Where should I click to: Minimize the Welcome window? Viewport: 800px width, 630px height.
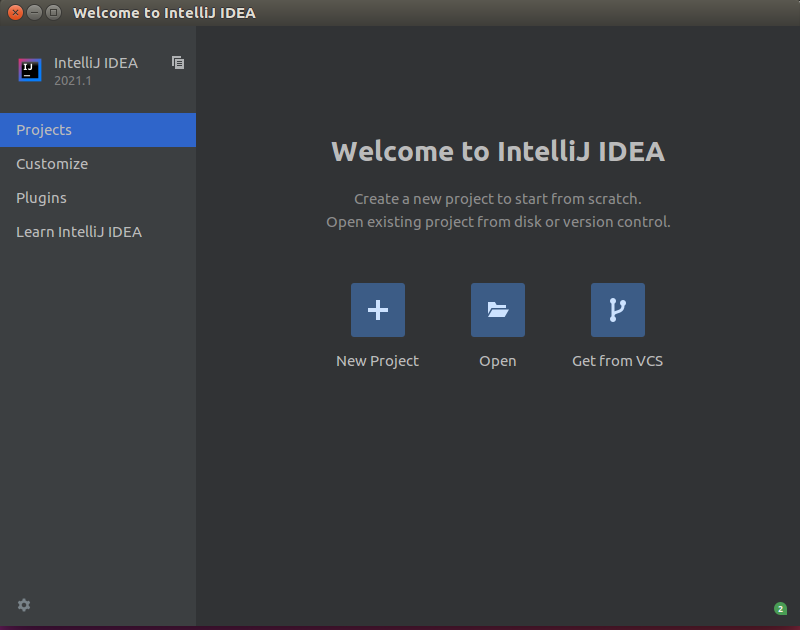pos(34,12)
